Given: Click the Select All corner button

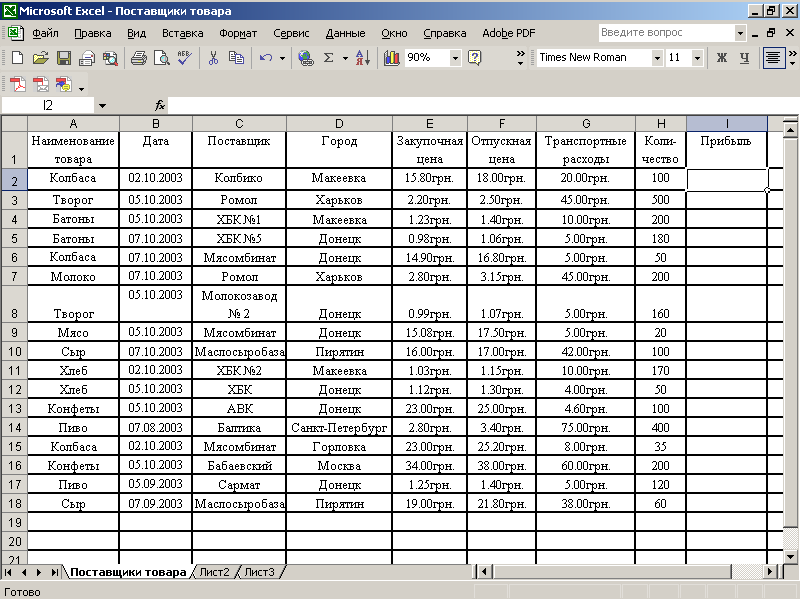Looking at the screenshot, I should click(x=14, y=123).
